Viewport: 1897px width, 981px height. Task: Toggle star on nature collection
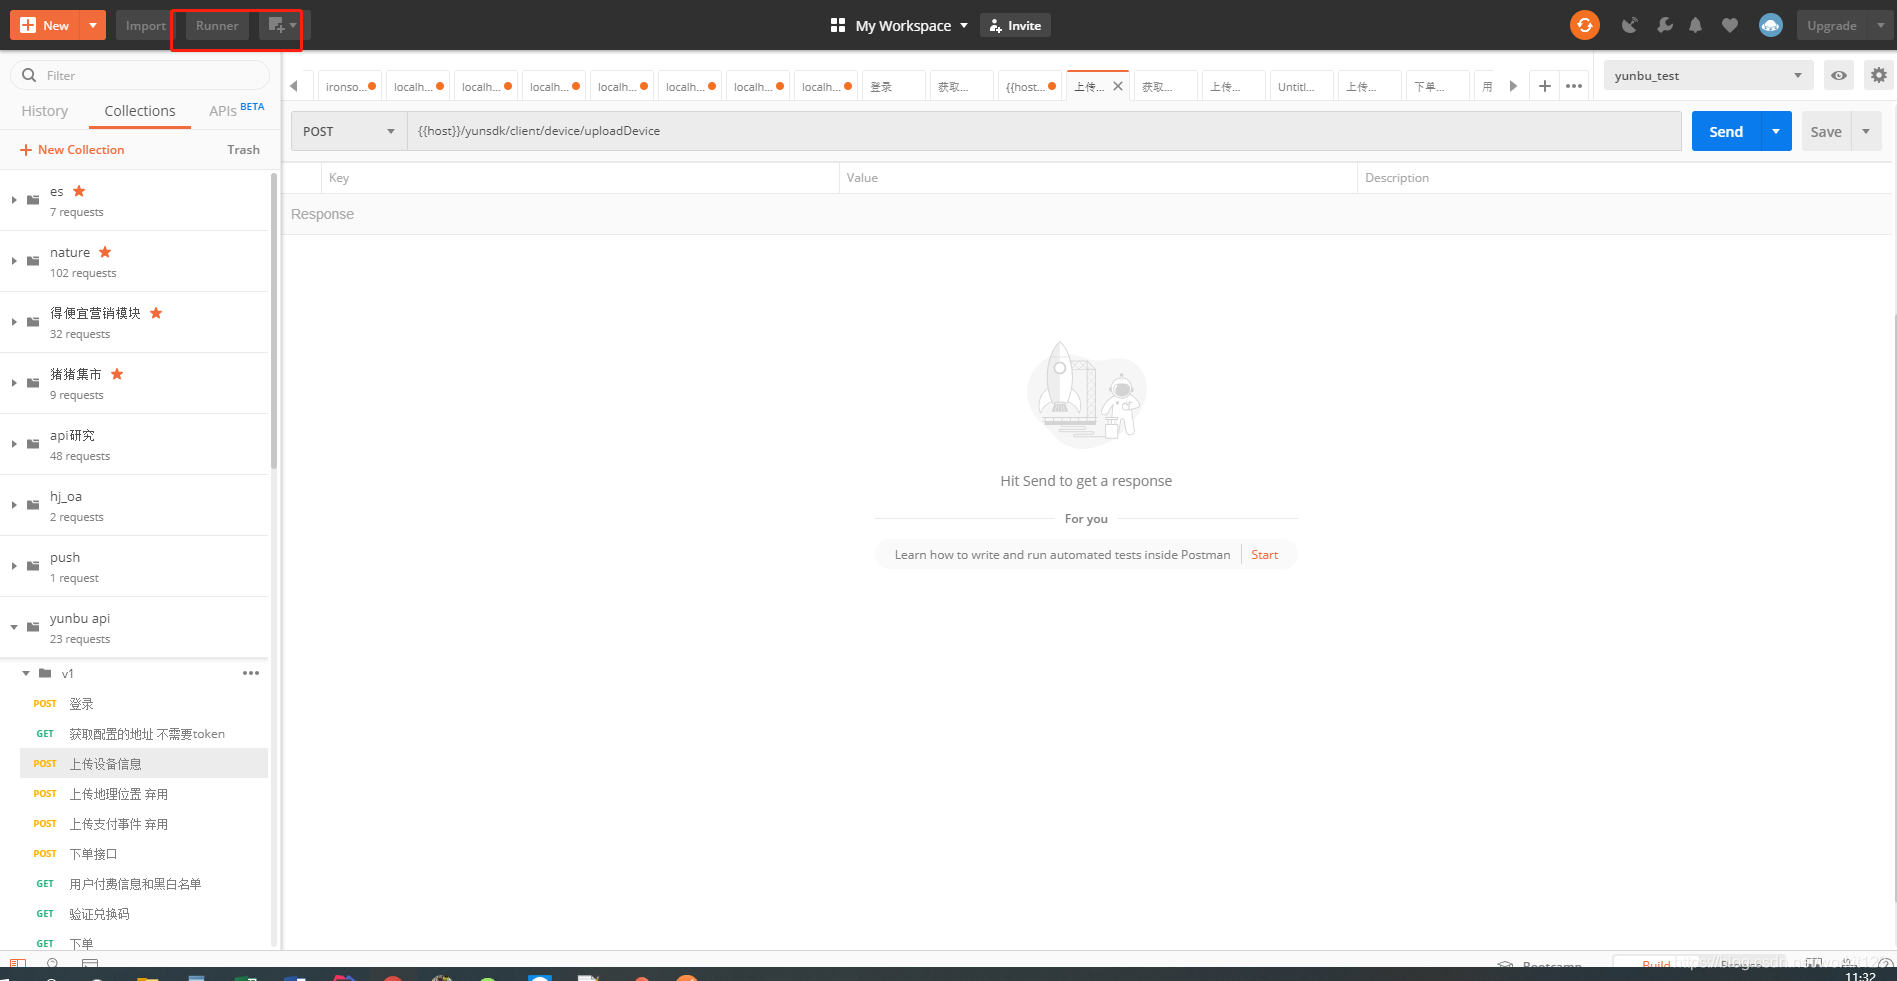click(x=105, y=252)
